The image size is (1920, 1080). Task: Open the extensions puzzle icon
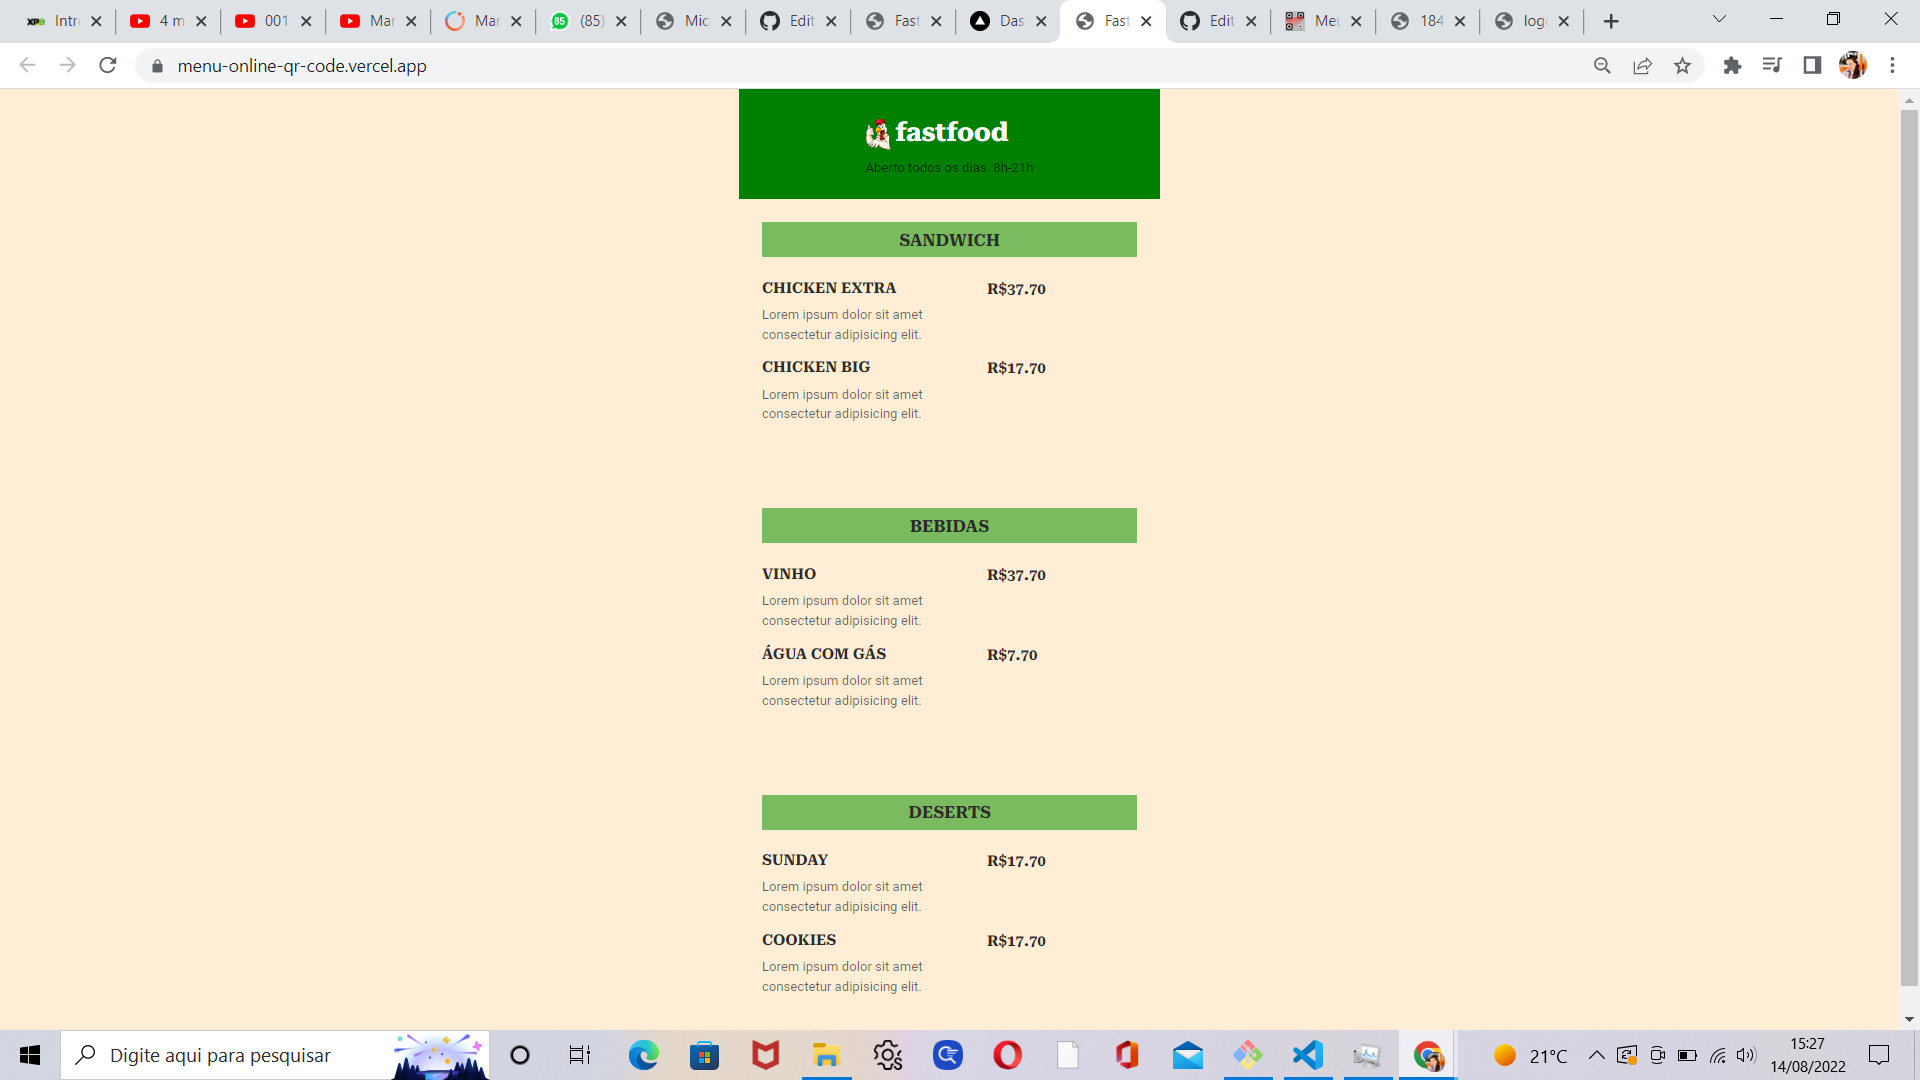coord(1732,66)
